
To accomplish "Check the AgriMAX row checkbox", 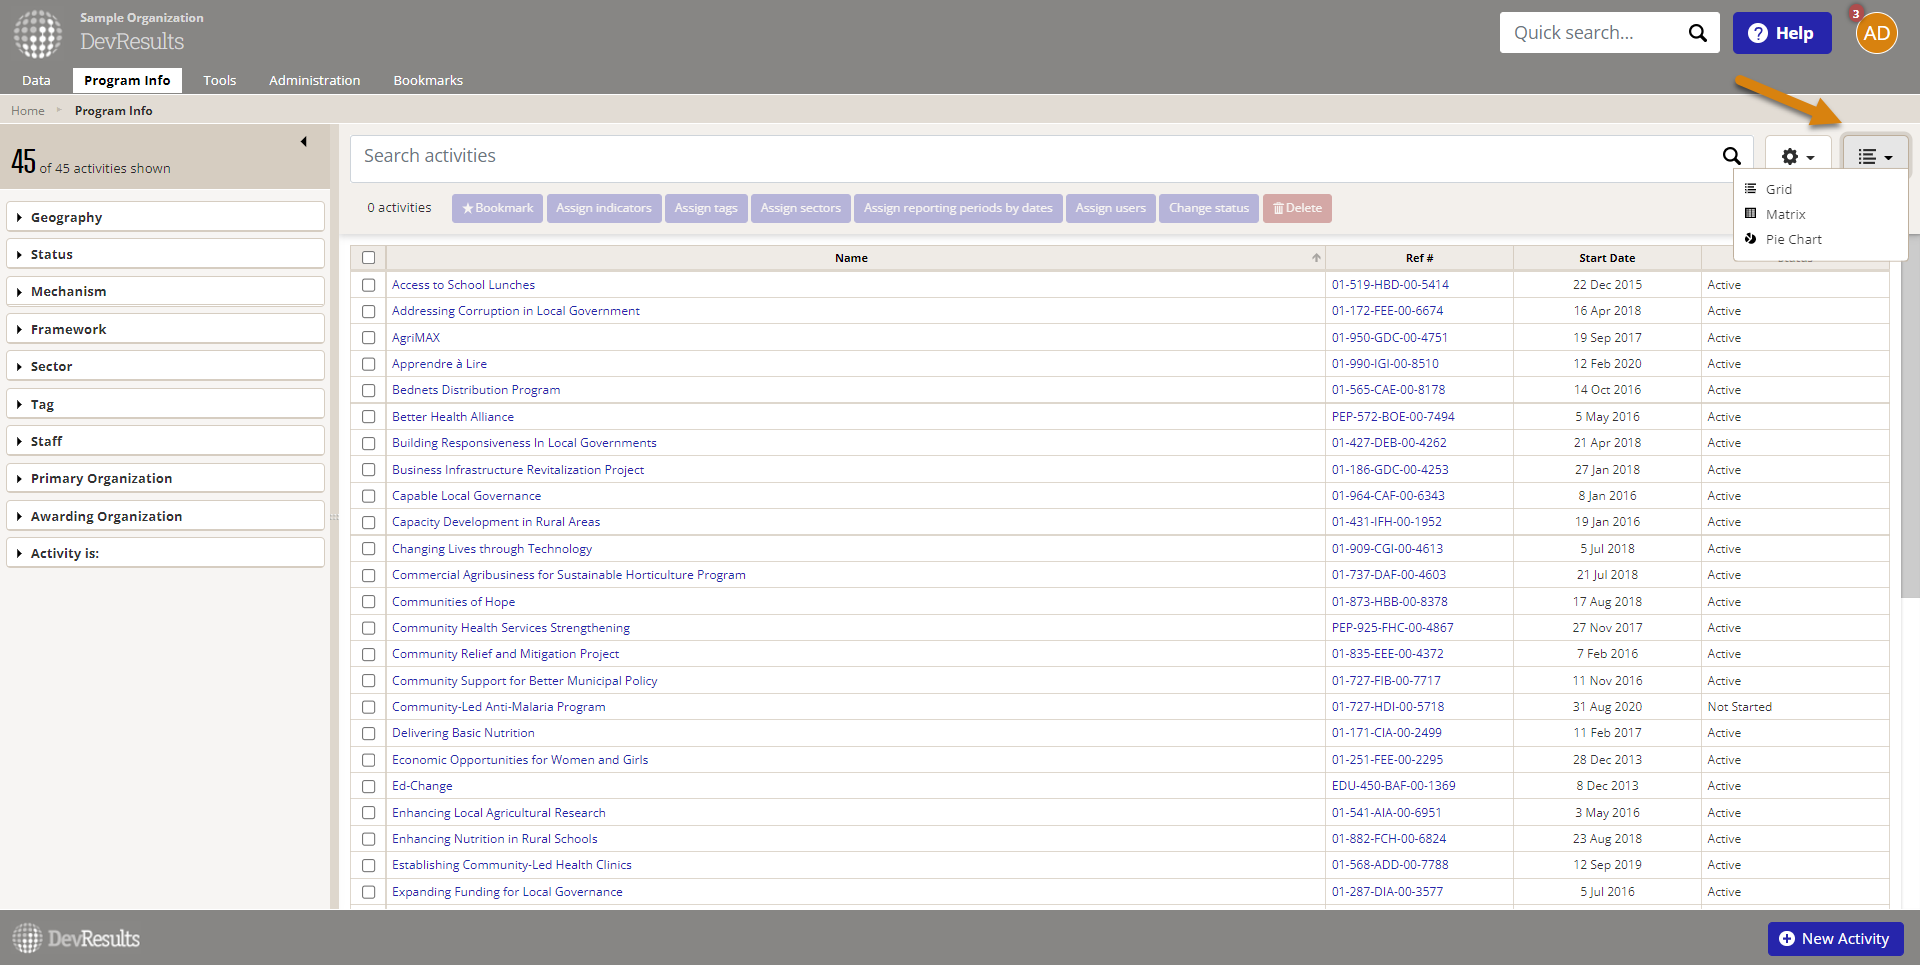I will 368,338.
